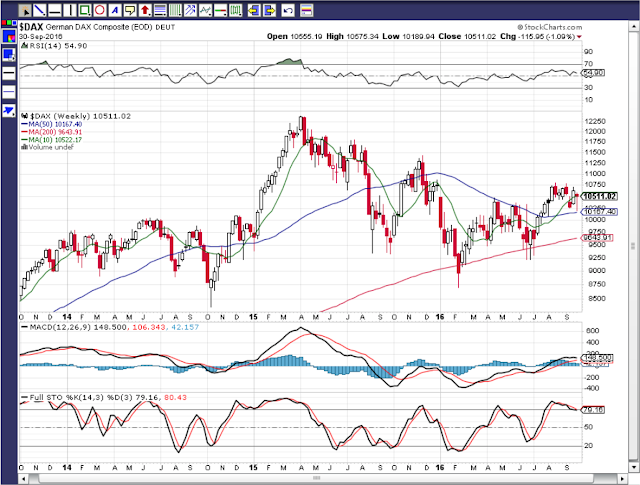Select the pointer selection tool
This screenshot has width=640, height=485.
(x=24, y=10)
